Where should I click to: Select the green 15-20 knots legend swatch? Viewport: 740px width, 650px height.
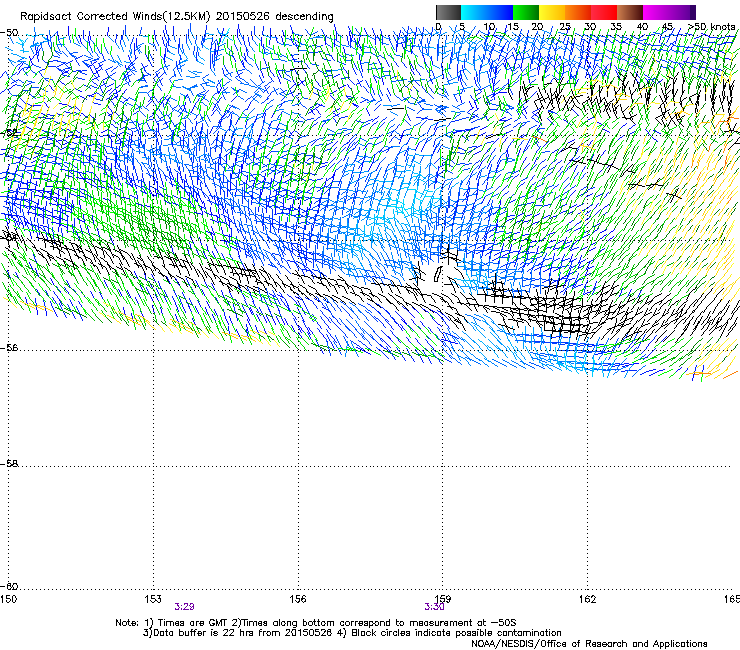[526, 12]
